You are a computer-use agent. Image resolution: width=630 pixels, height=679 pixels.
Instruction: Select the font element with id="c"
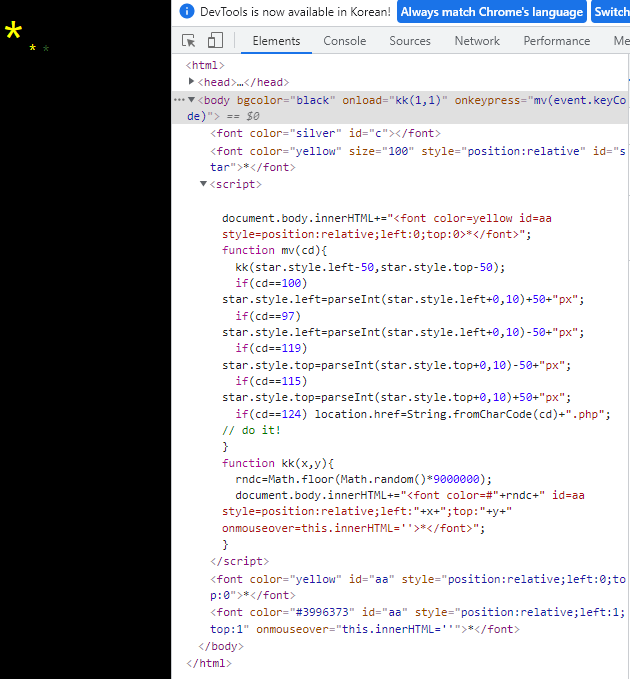coord(325,133)
